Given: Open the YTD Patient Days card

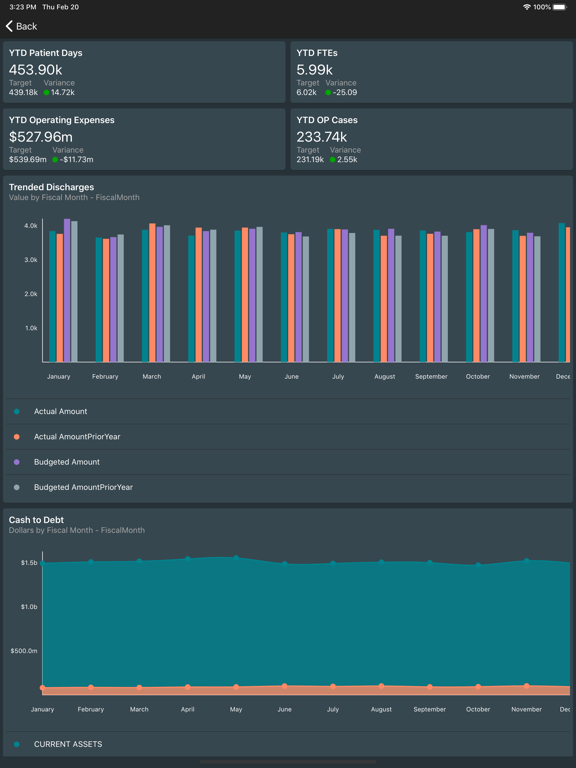Looking at the screenshot, I should point(144,72).
